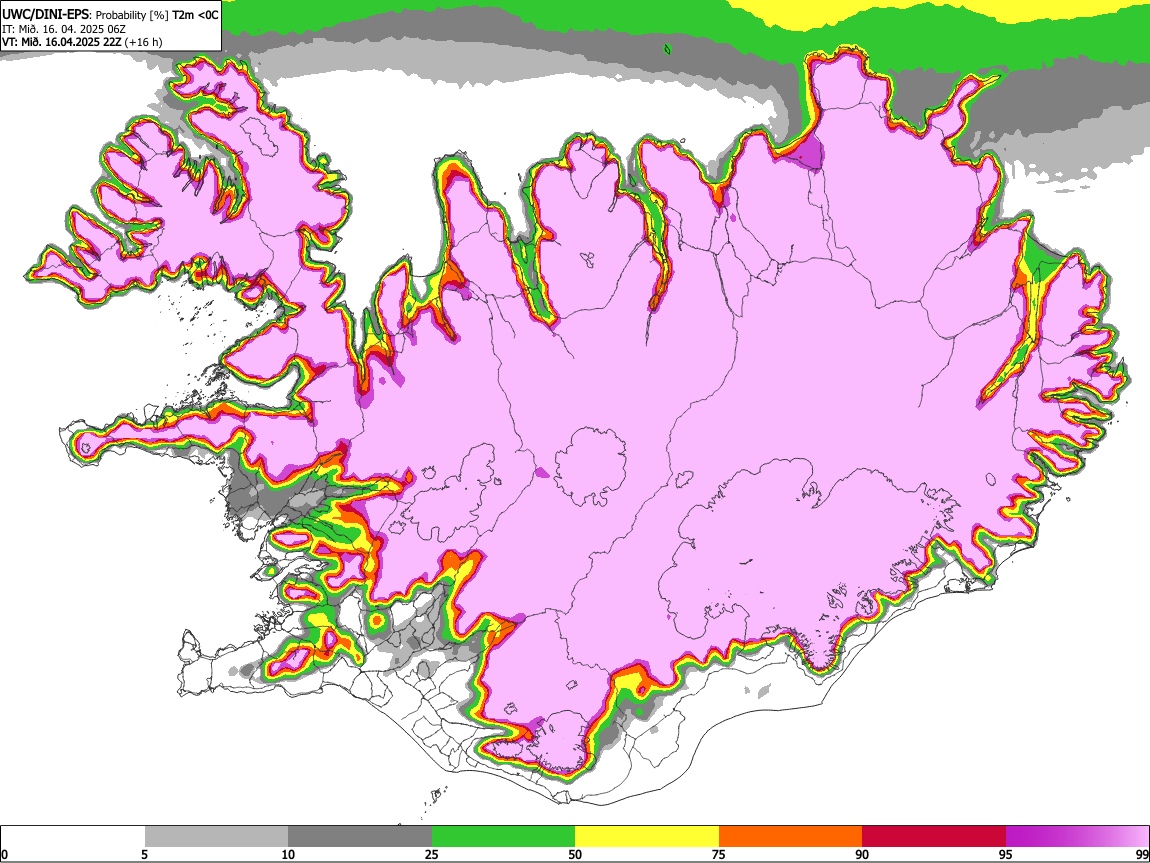Click the legend value '25'

(432, 854)
